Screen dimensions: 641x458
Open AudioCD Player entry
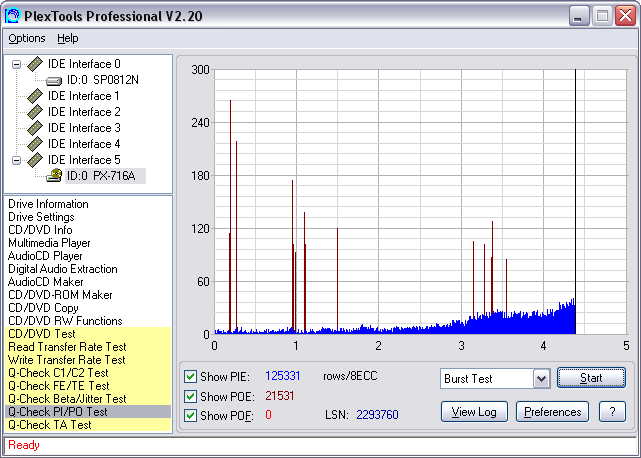(x=45, y=256)
